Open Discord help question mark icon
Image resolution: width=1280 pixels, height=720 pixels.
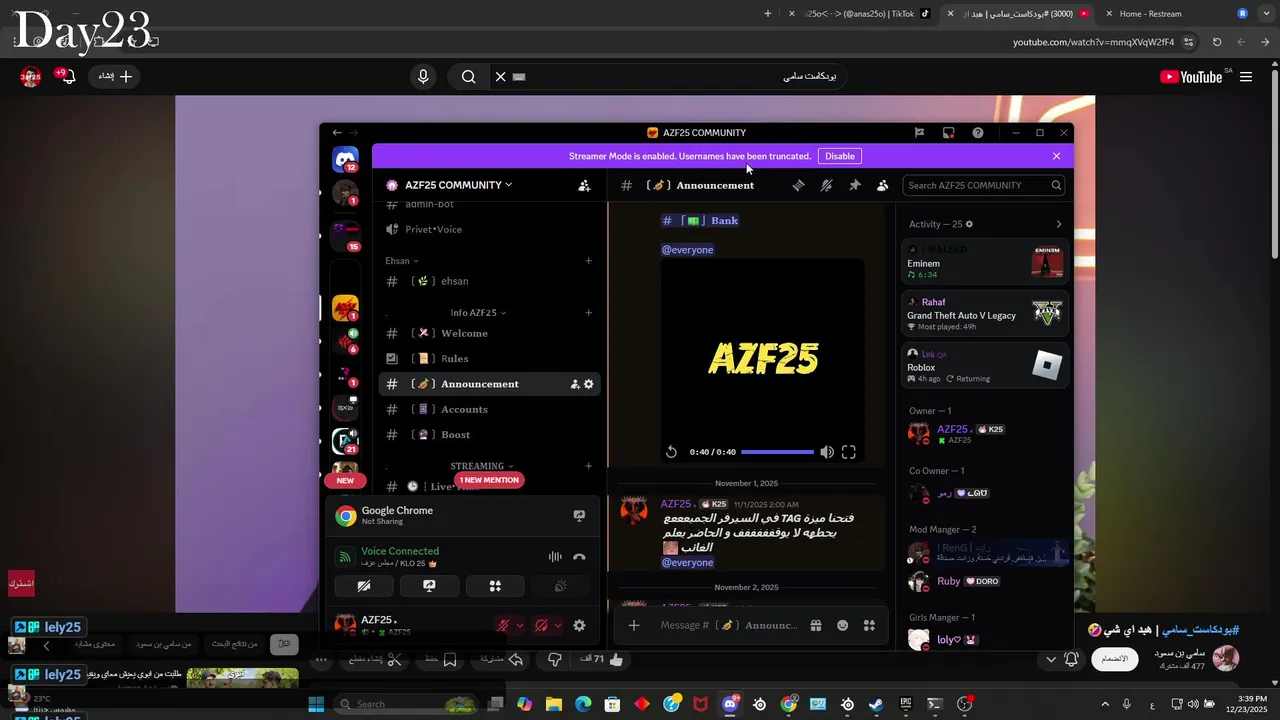point(977,132)
